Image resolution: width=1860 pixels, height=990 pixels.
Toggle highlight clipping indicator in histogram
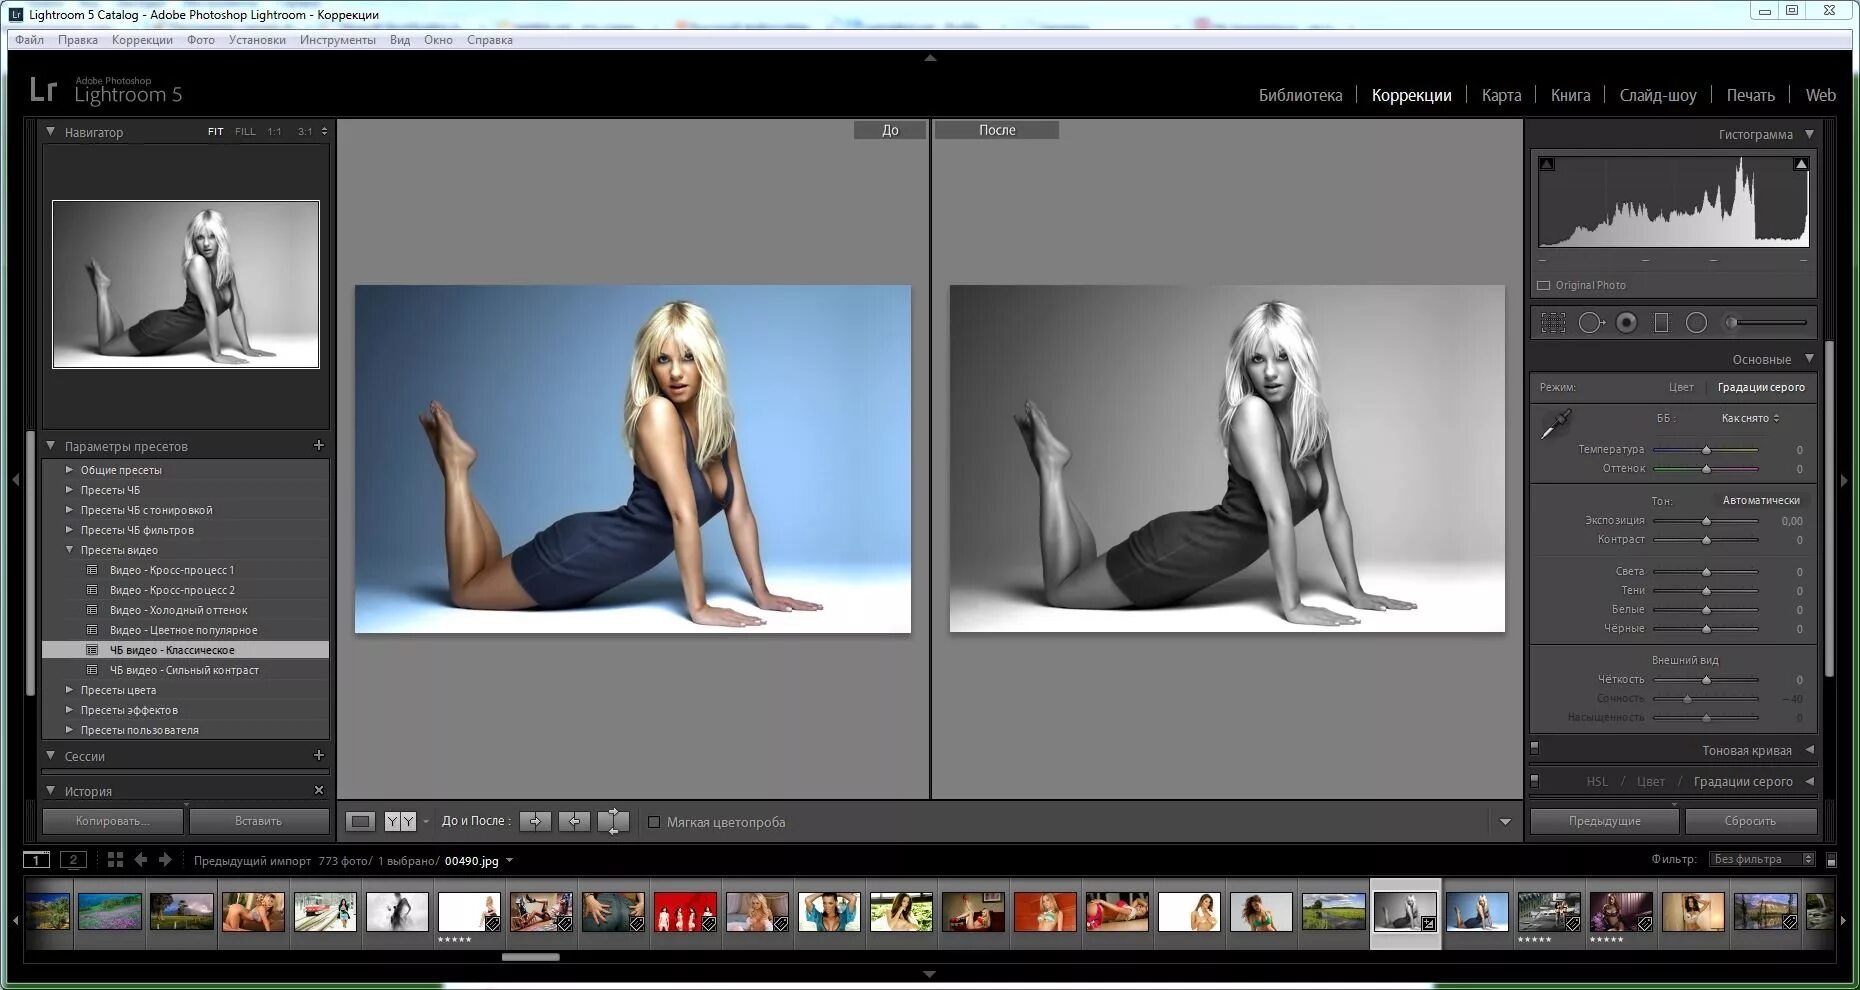point(1801,164)
